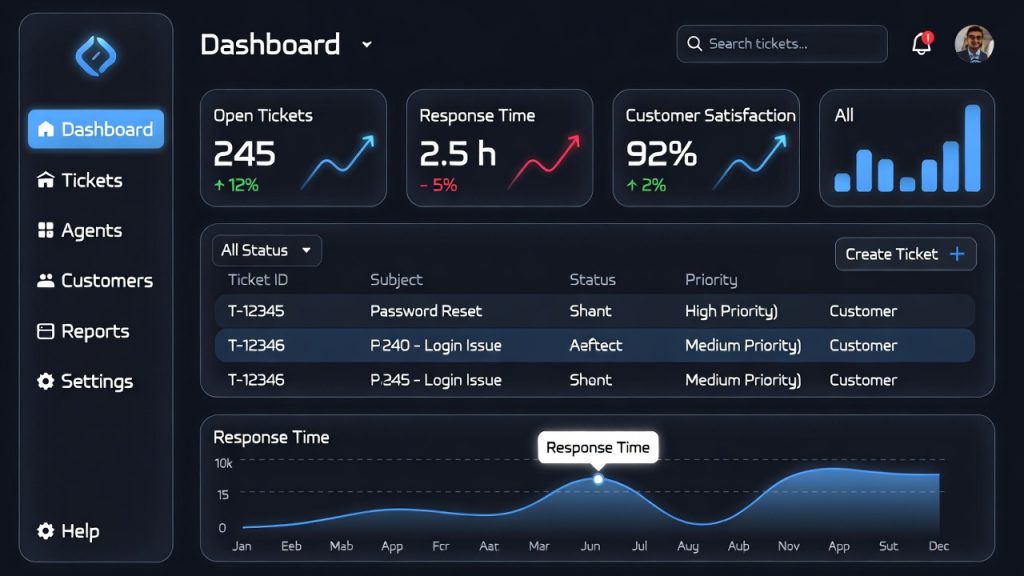Open the user profile avatar
This screenshot has width=1024, height=576.
pos(973,44)
